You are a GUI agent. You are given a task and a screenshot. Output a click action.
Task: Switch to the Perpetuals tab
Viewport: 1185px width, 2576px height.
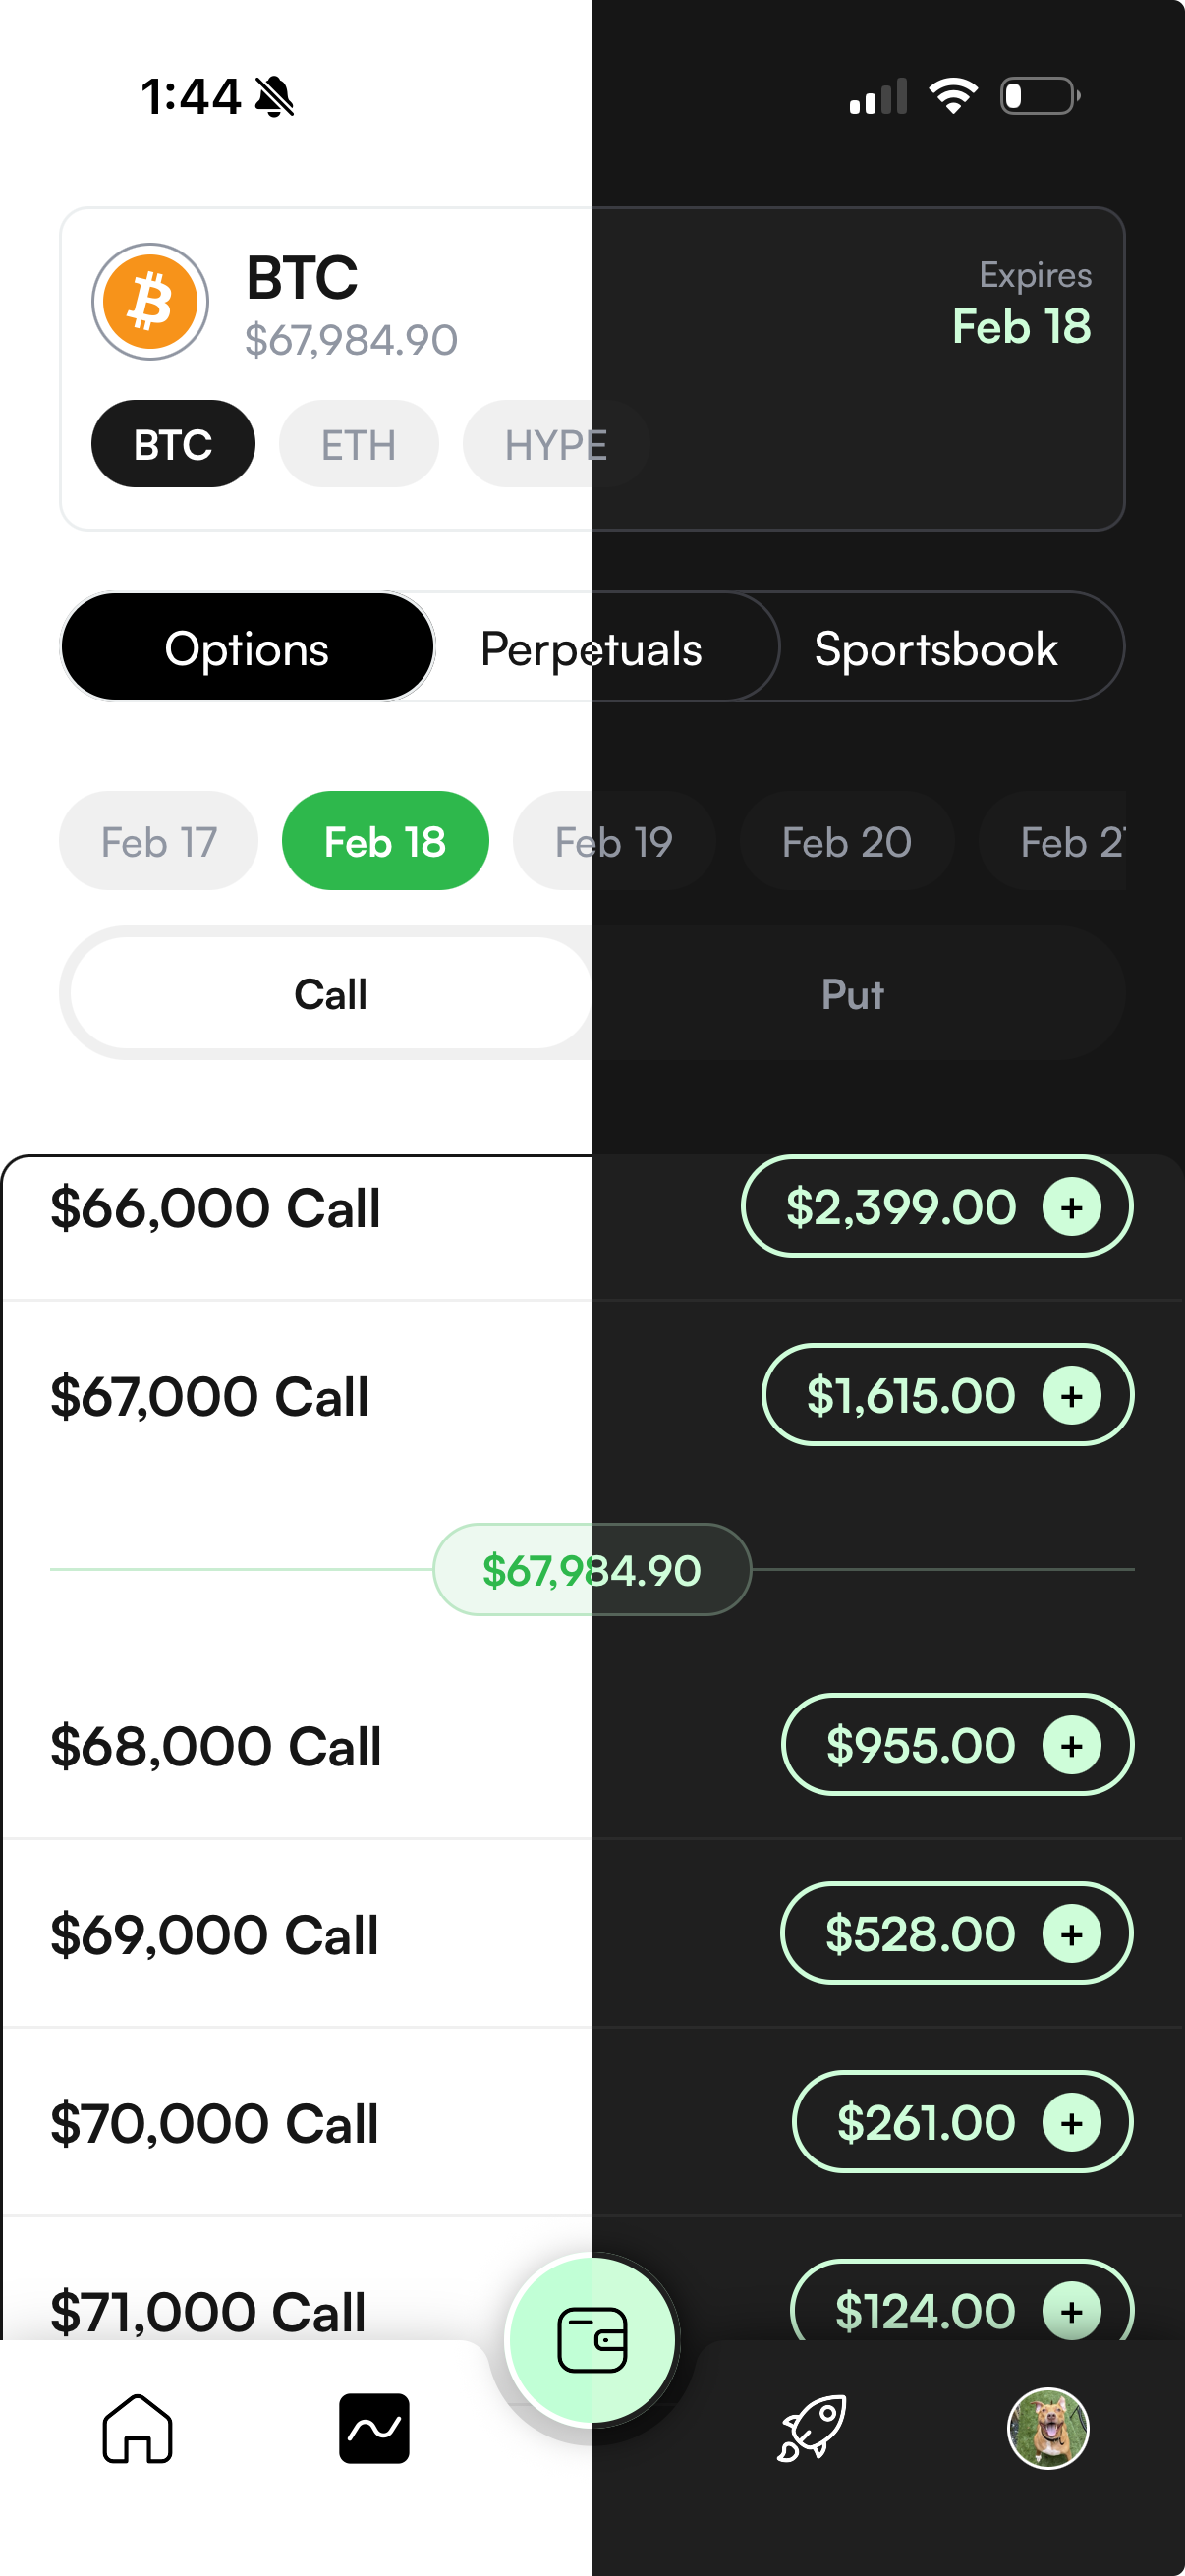click(x=592, y=649)
